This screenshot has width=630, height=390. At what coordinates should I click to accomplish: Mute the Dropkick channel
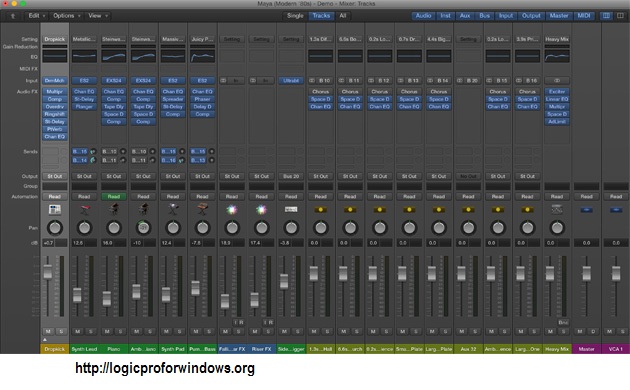[x=48, y=331]
